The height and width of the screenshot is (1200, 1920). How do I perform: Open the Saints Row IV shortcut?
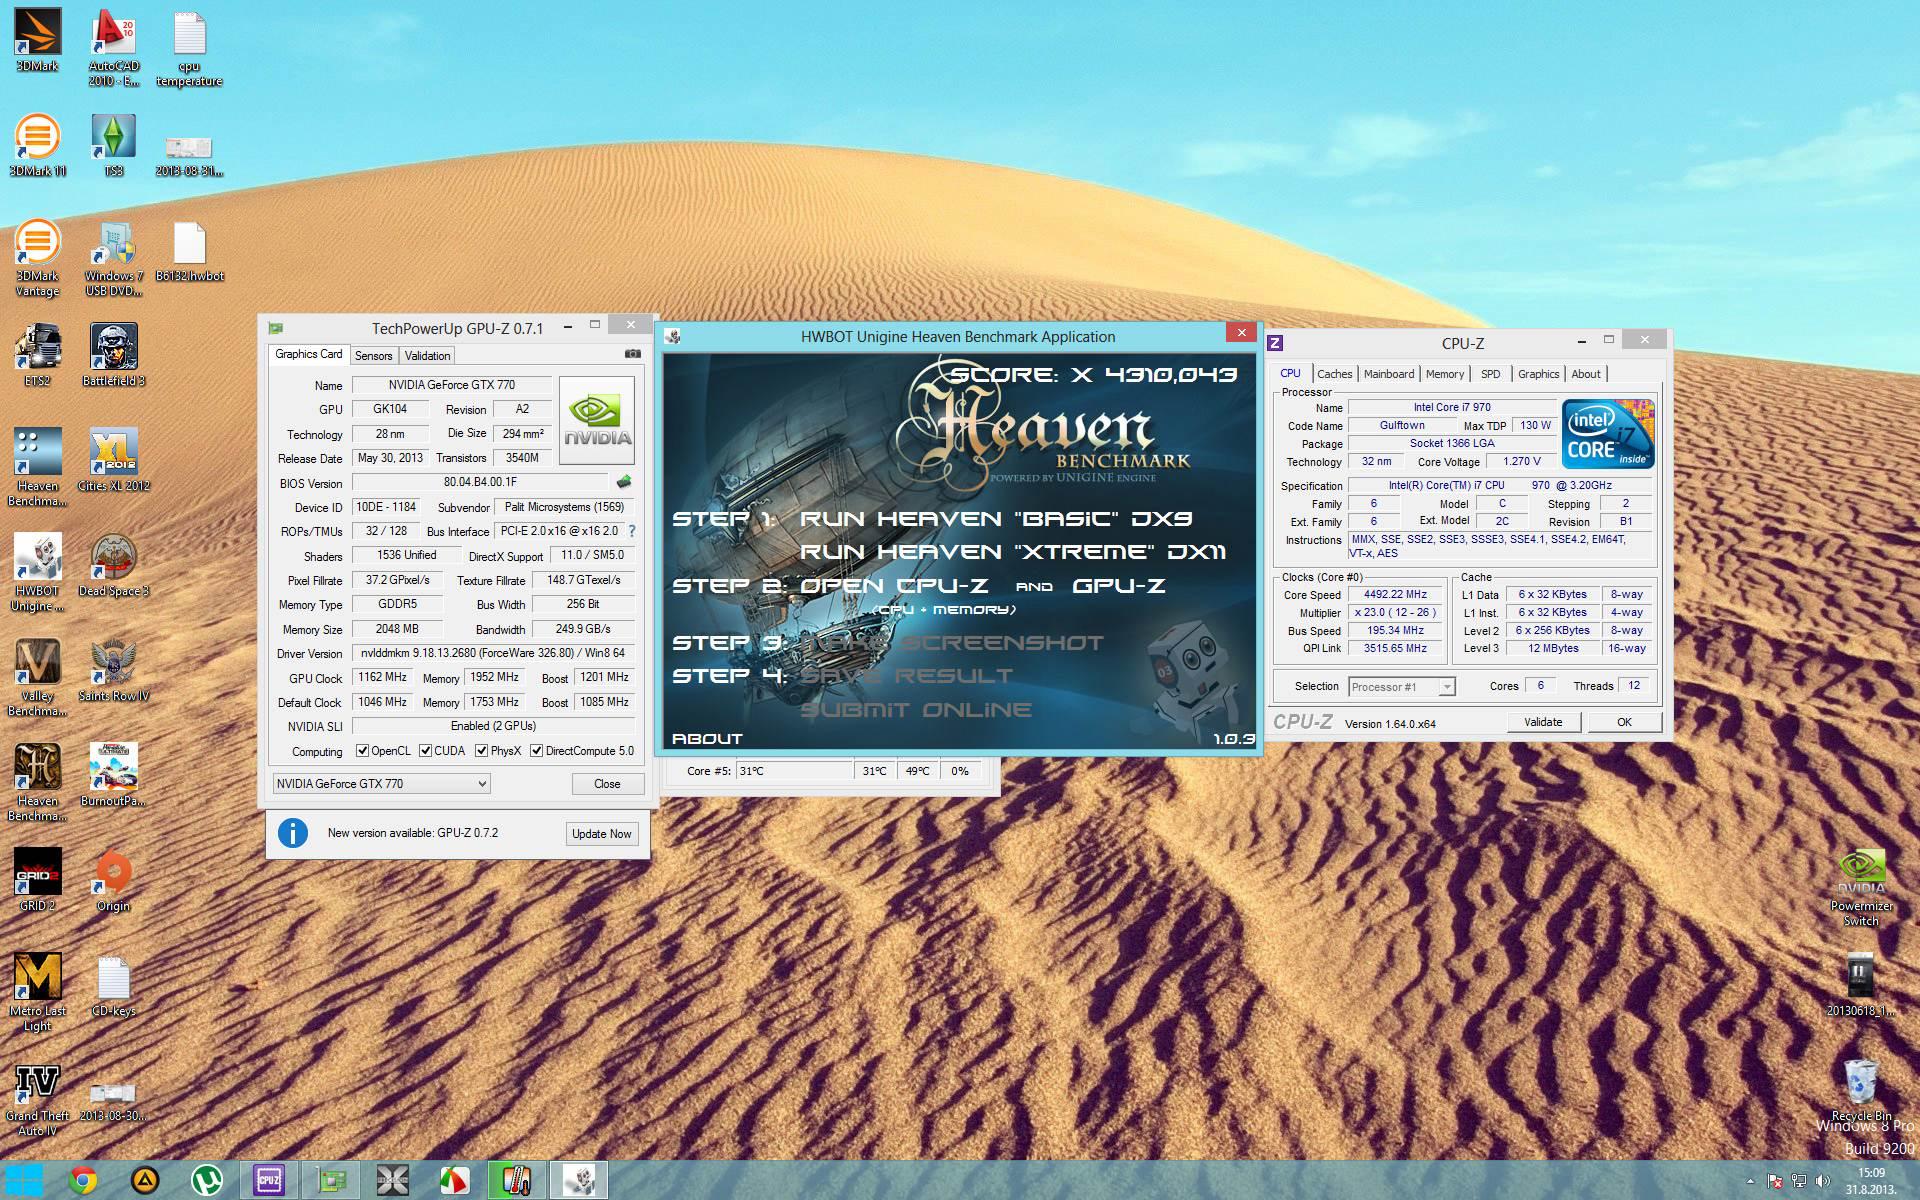pos(114,670)
